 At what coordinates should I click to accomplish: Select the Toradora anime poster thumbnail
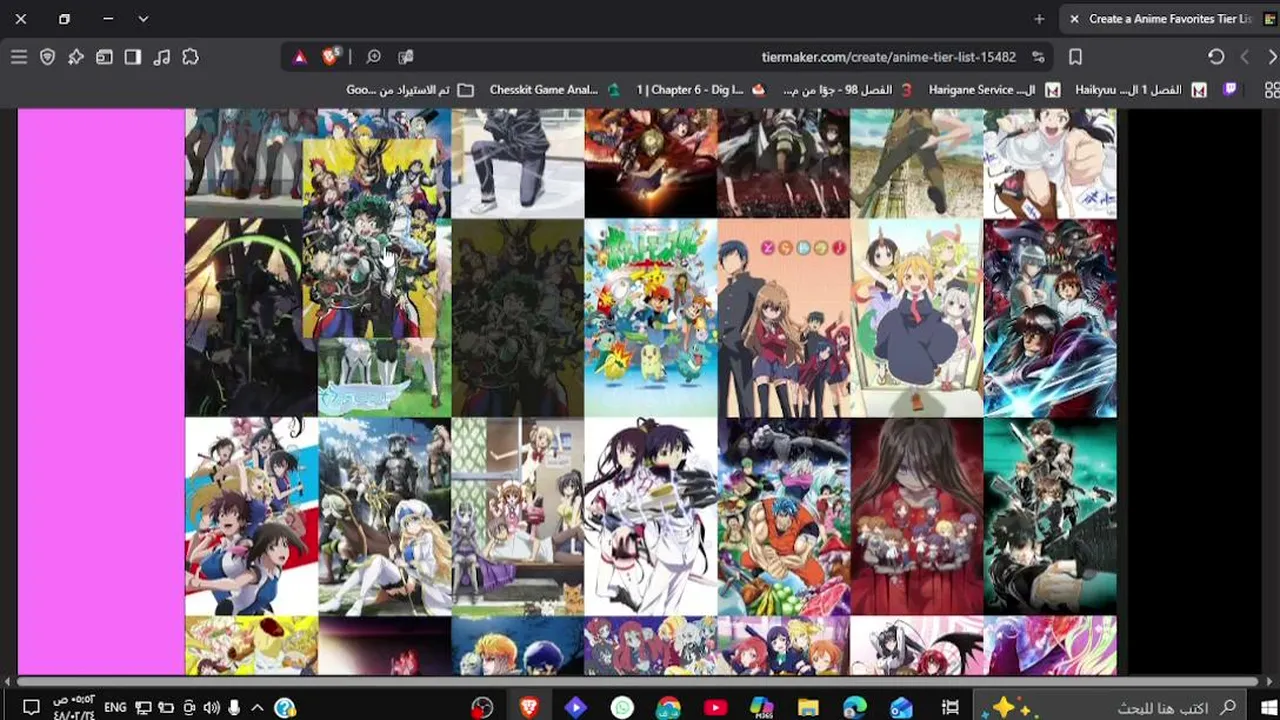pyautogui.click(x=783, y=317)
